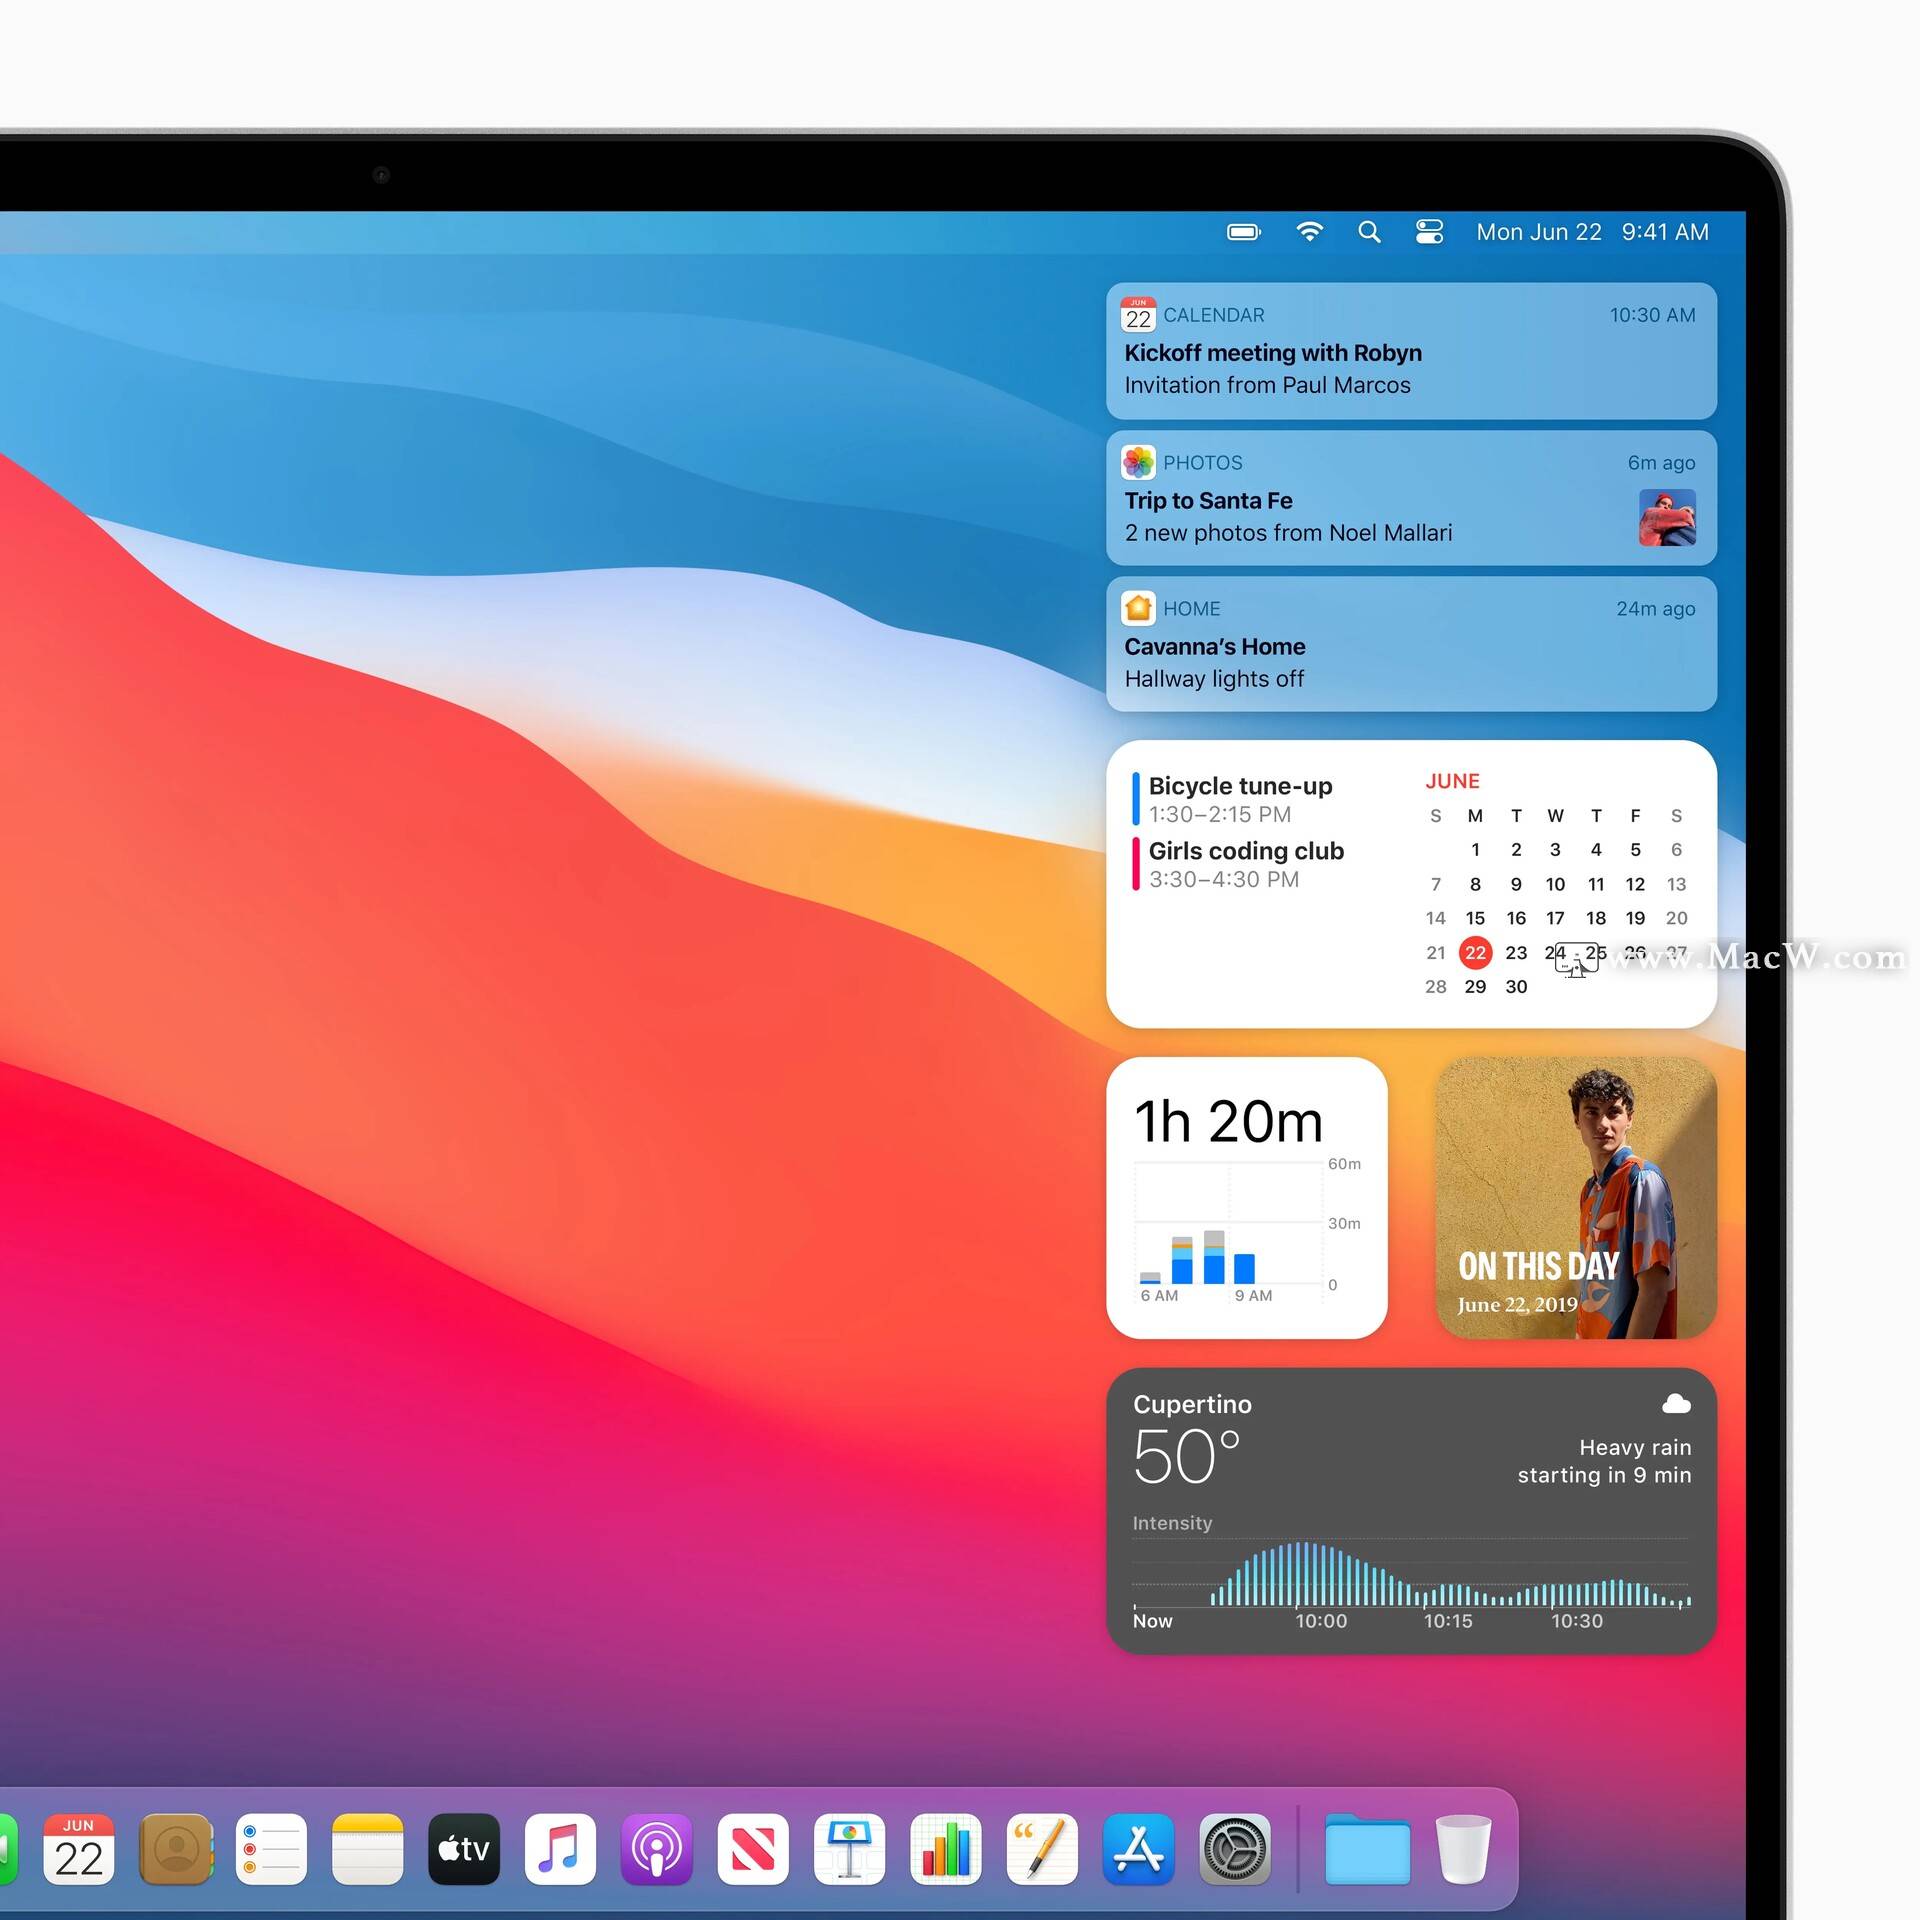Open Control Center from the menu bar
The width and height of the screenshot is (1920, 1920).
tap(1429, 232)
